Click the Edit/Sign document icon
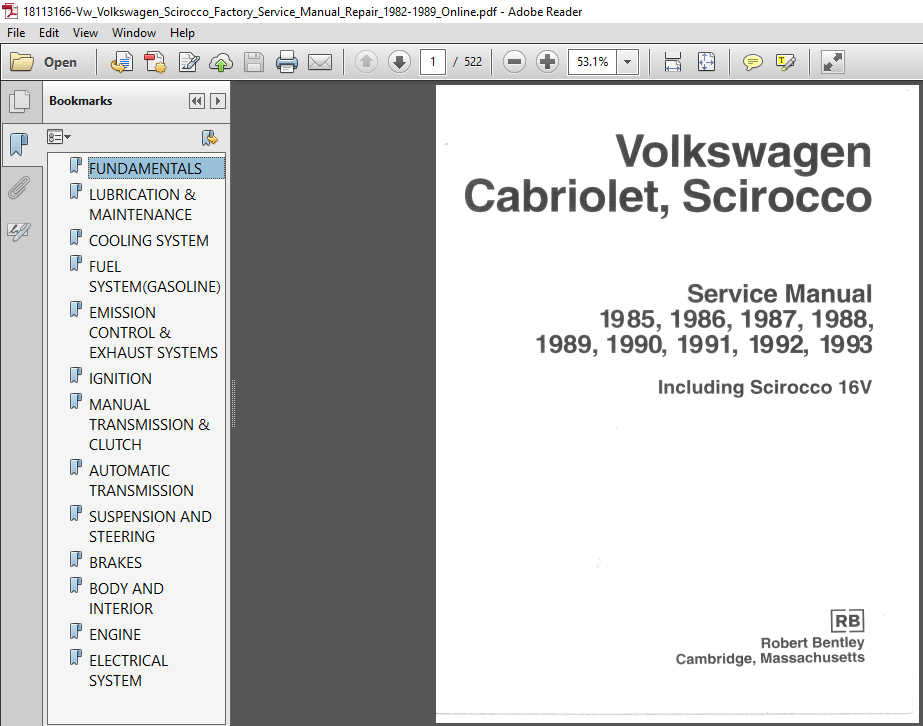Screen dimensions: 923x726 (189, 62)
